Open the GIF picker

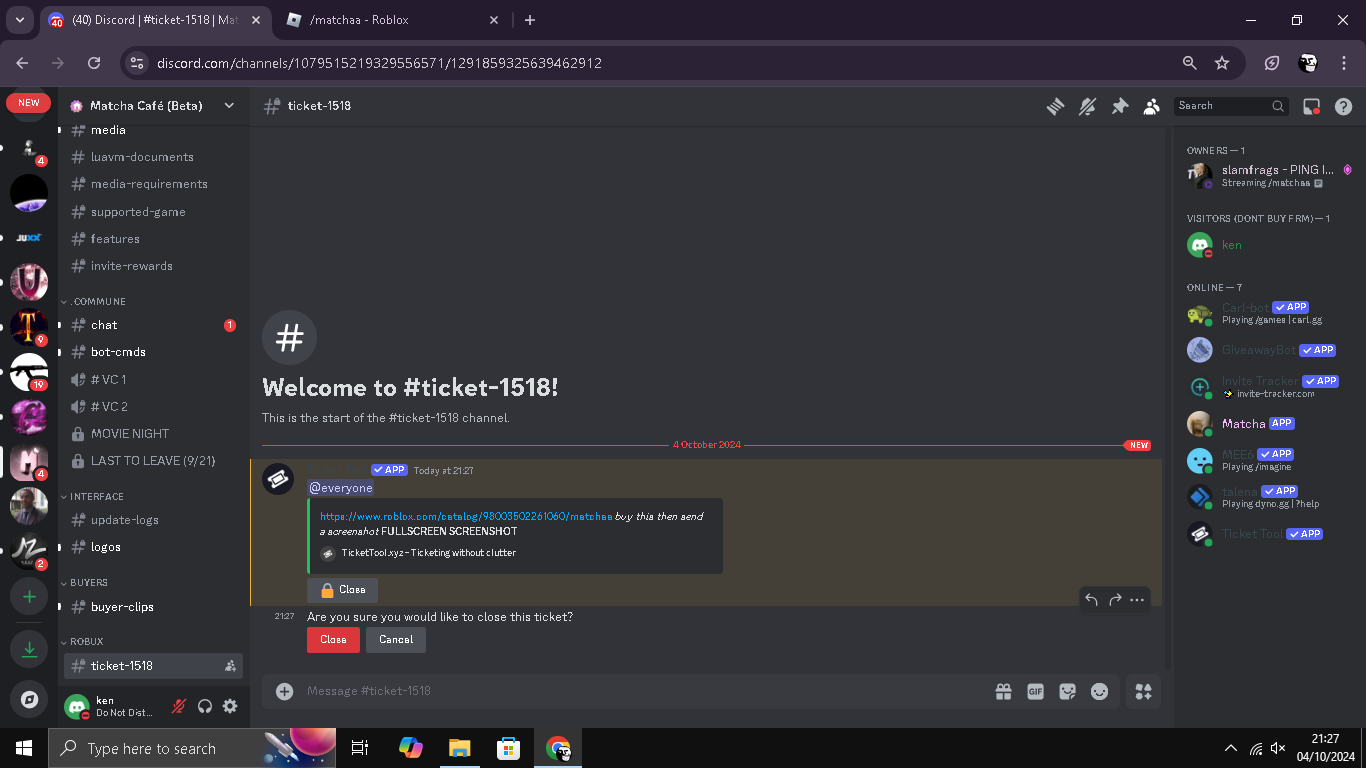pos(1035,691)
